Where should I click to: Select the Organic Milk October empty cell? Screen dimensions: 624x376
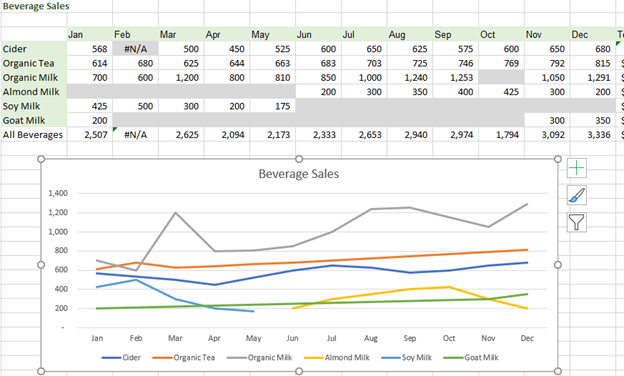(x=501, y=78)
